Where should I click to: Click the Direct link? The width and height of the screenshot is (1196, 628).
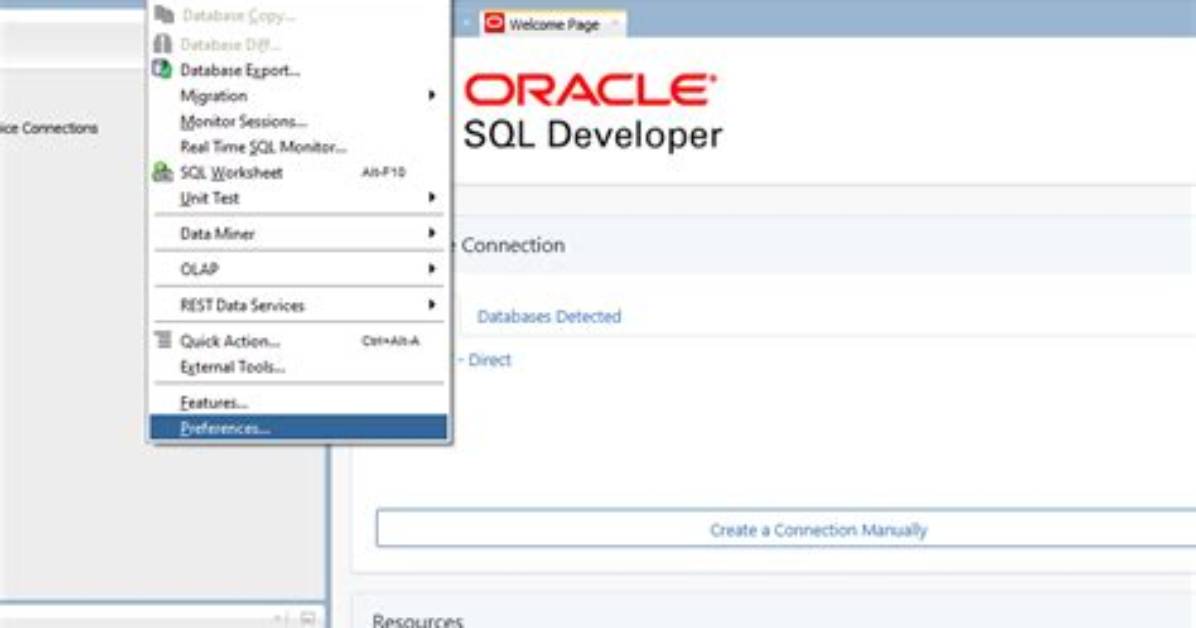click(x=489, y=359)
